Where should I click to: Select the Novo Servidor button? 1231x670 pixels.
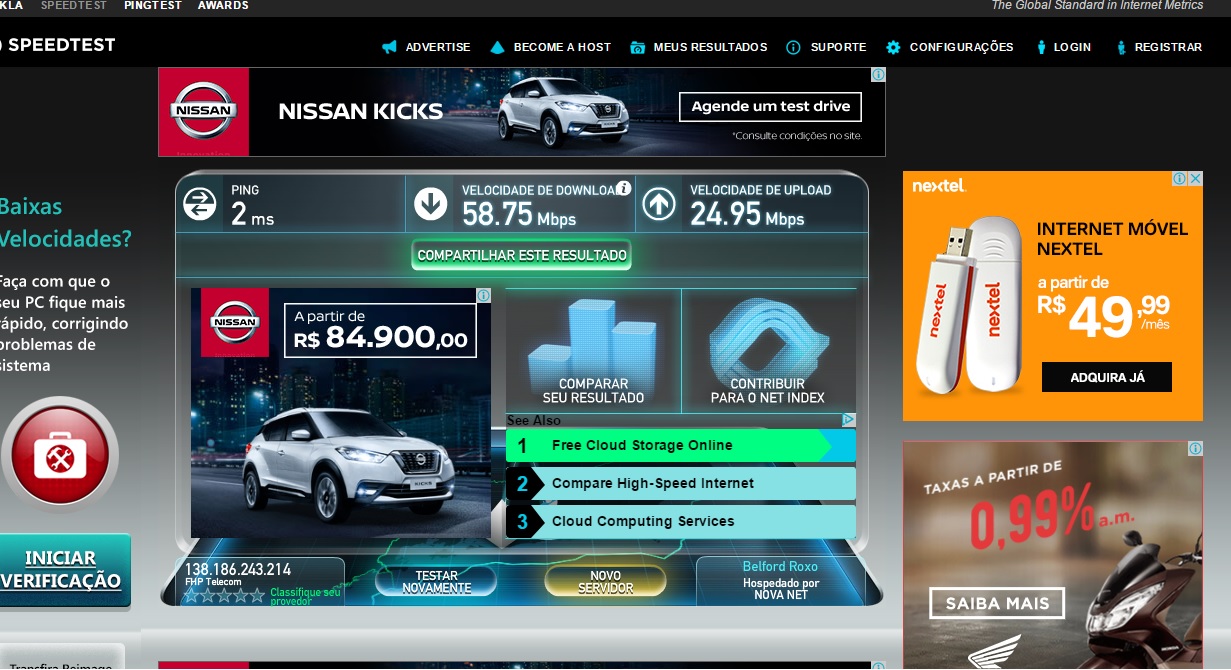[605, 582]
